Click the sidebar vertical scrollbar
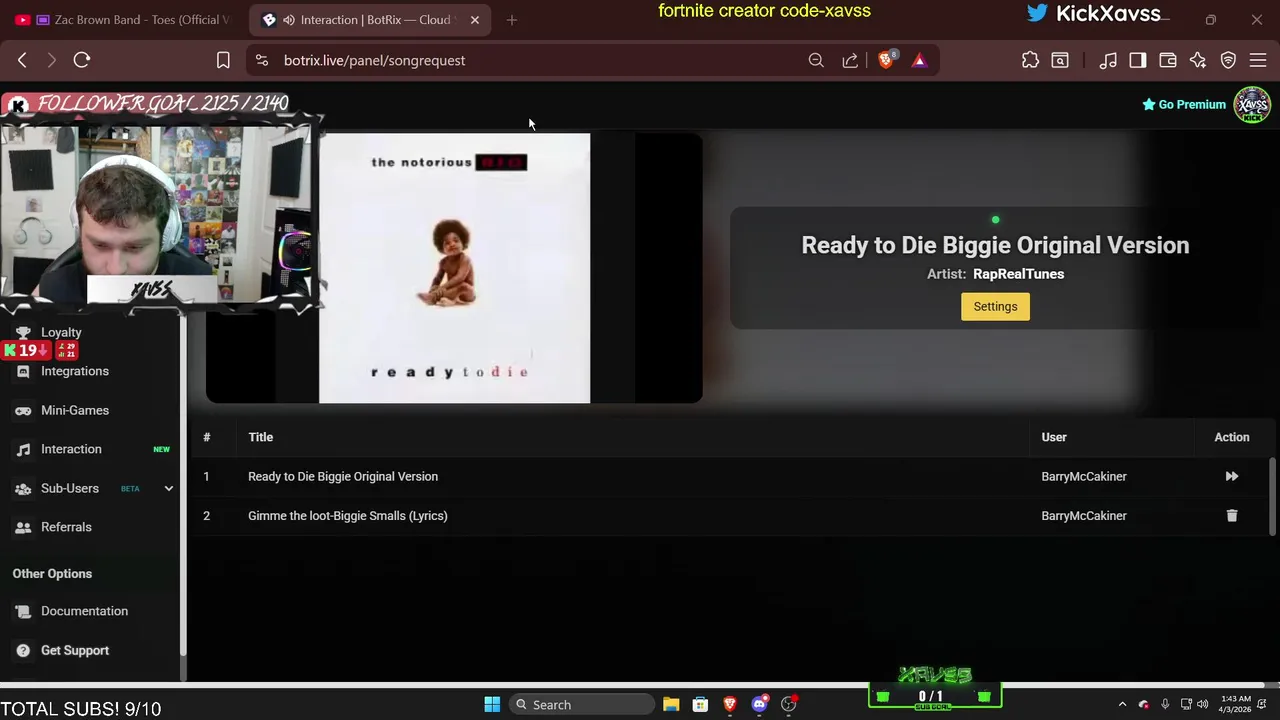 (183, 485)
